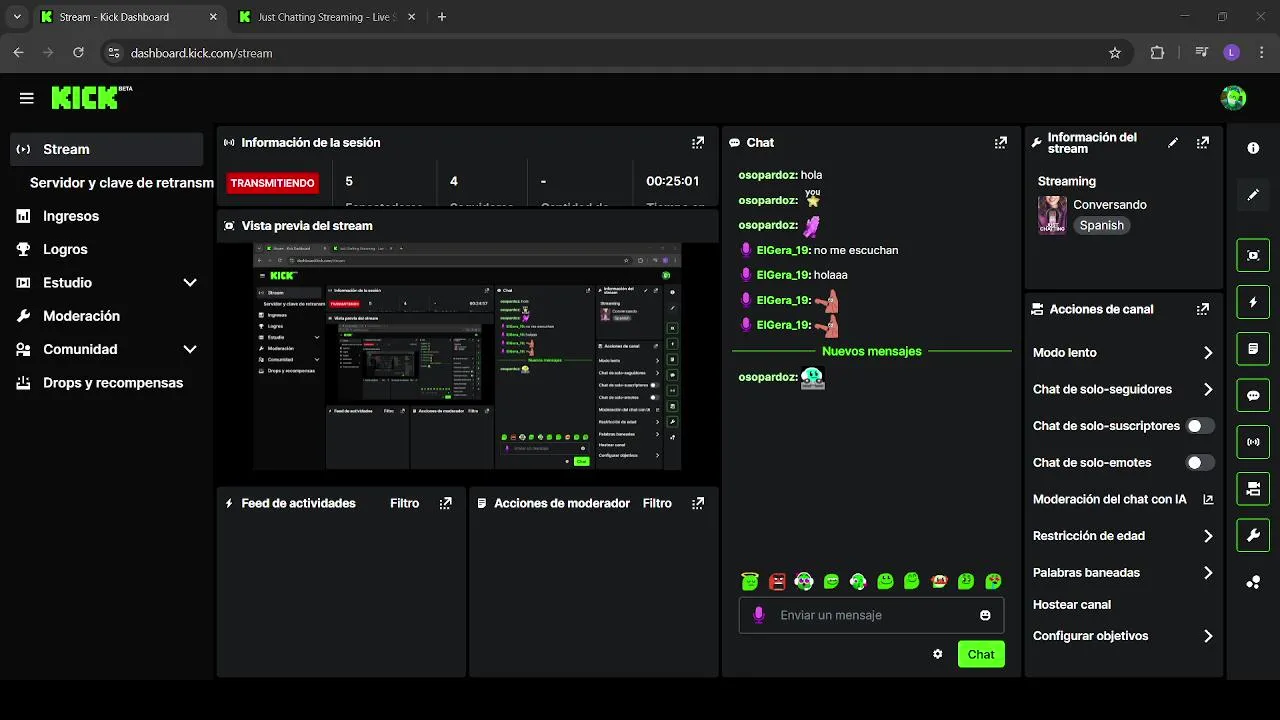Screen dimensions: 1280x720
Task: Click the Enviar un mensaje input field
Action: [871, 615]
